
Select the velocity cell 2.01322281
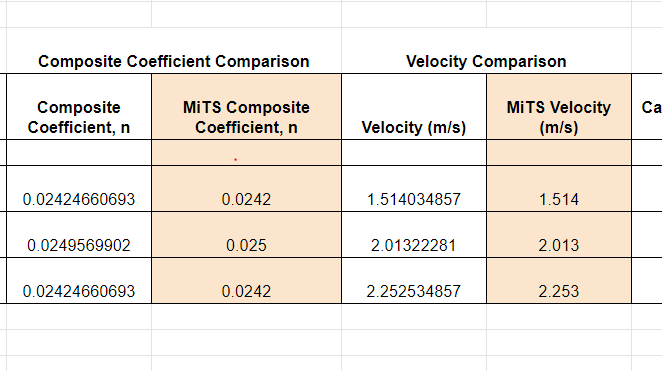[x=414, y=235]
